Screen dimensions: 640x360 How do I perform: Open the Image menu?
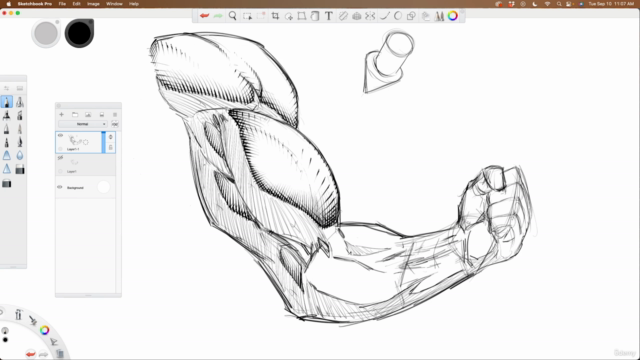(93, 4)
